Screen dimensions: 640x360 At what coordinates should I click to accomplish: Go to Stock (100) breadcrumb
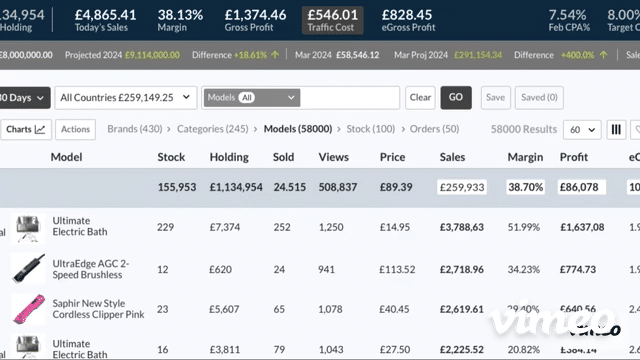click(371, 129)
